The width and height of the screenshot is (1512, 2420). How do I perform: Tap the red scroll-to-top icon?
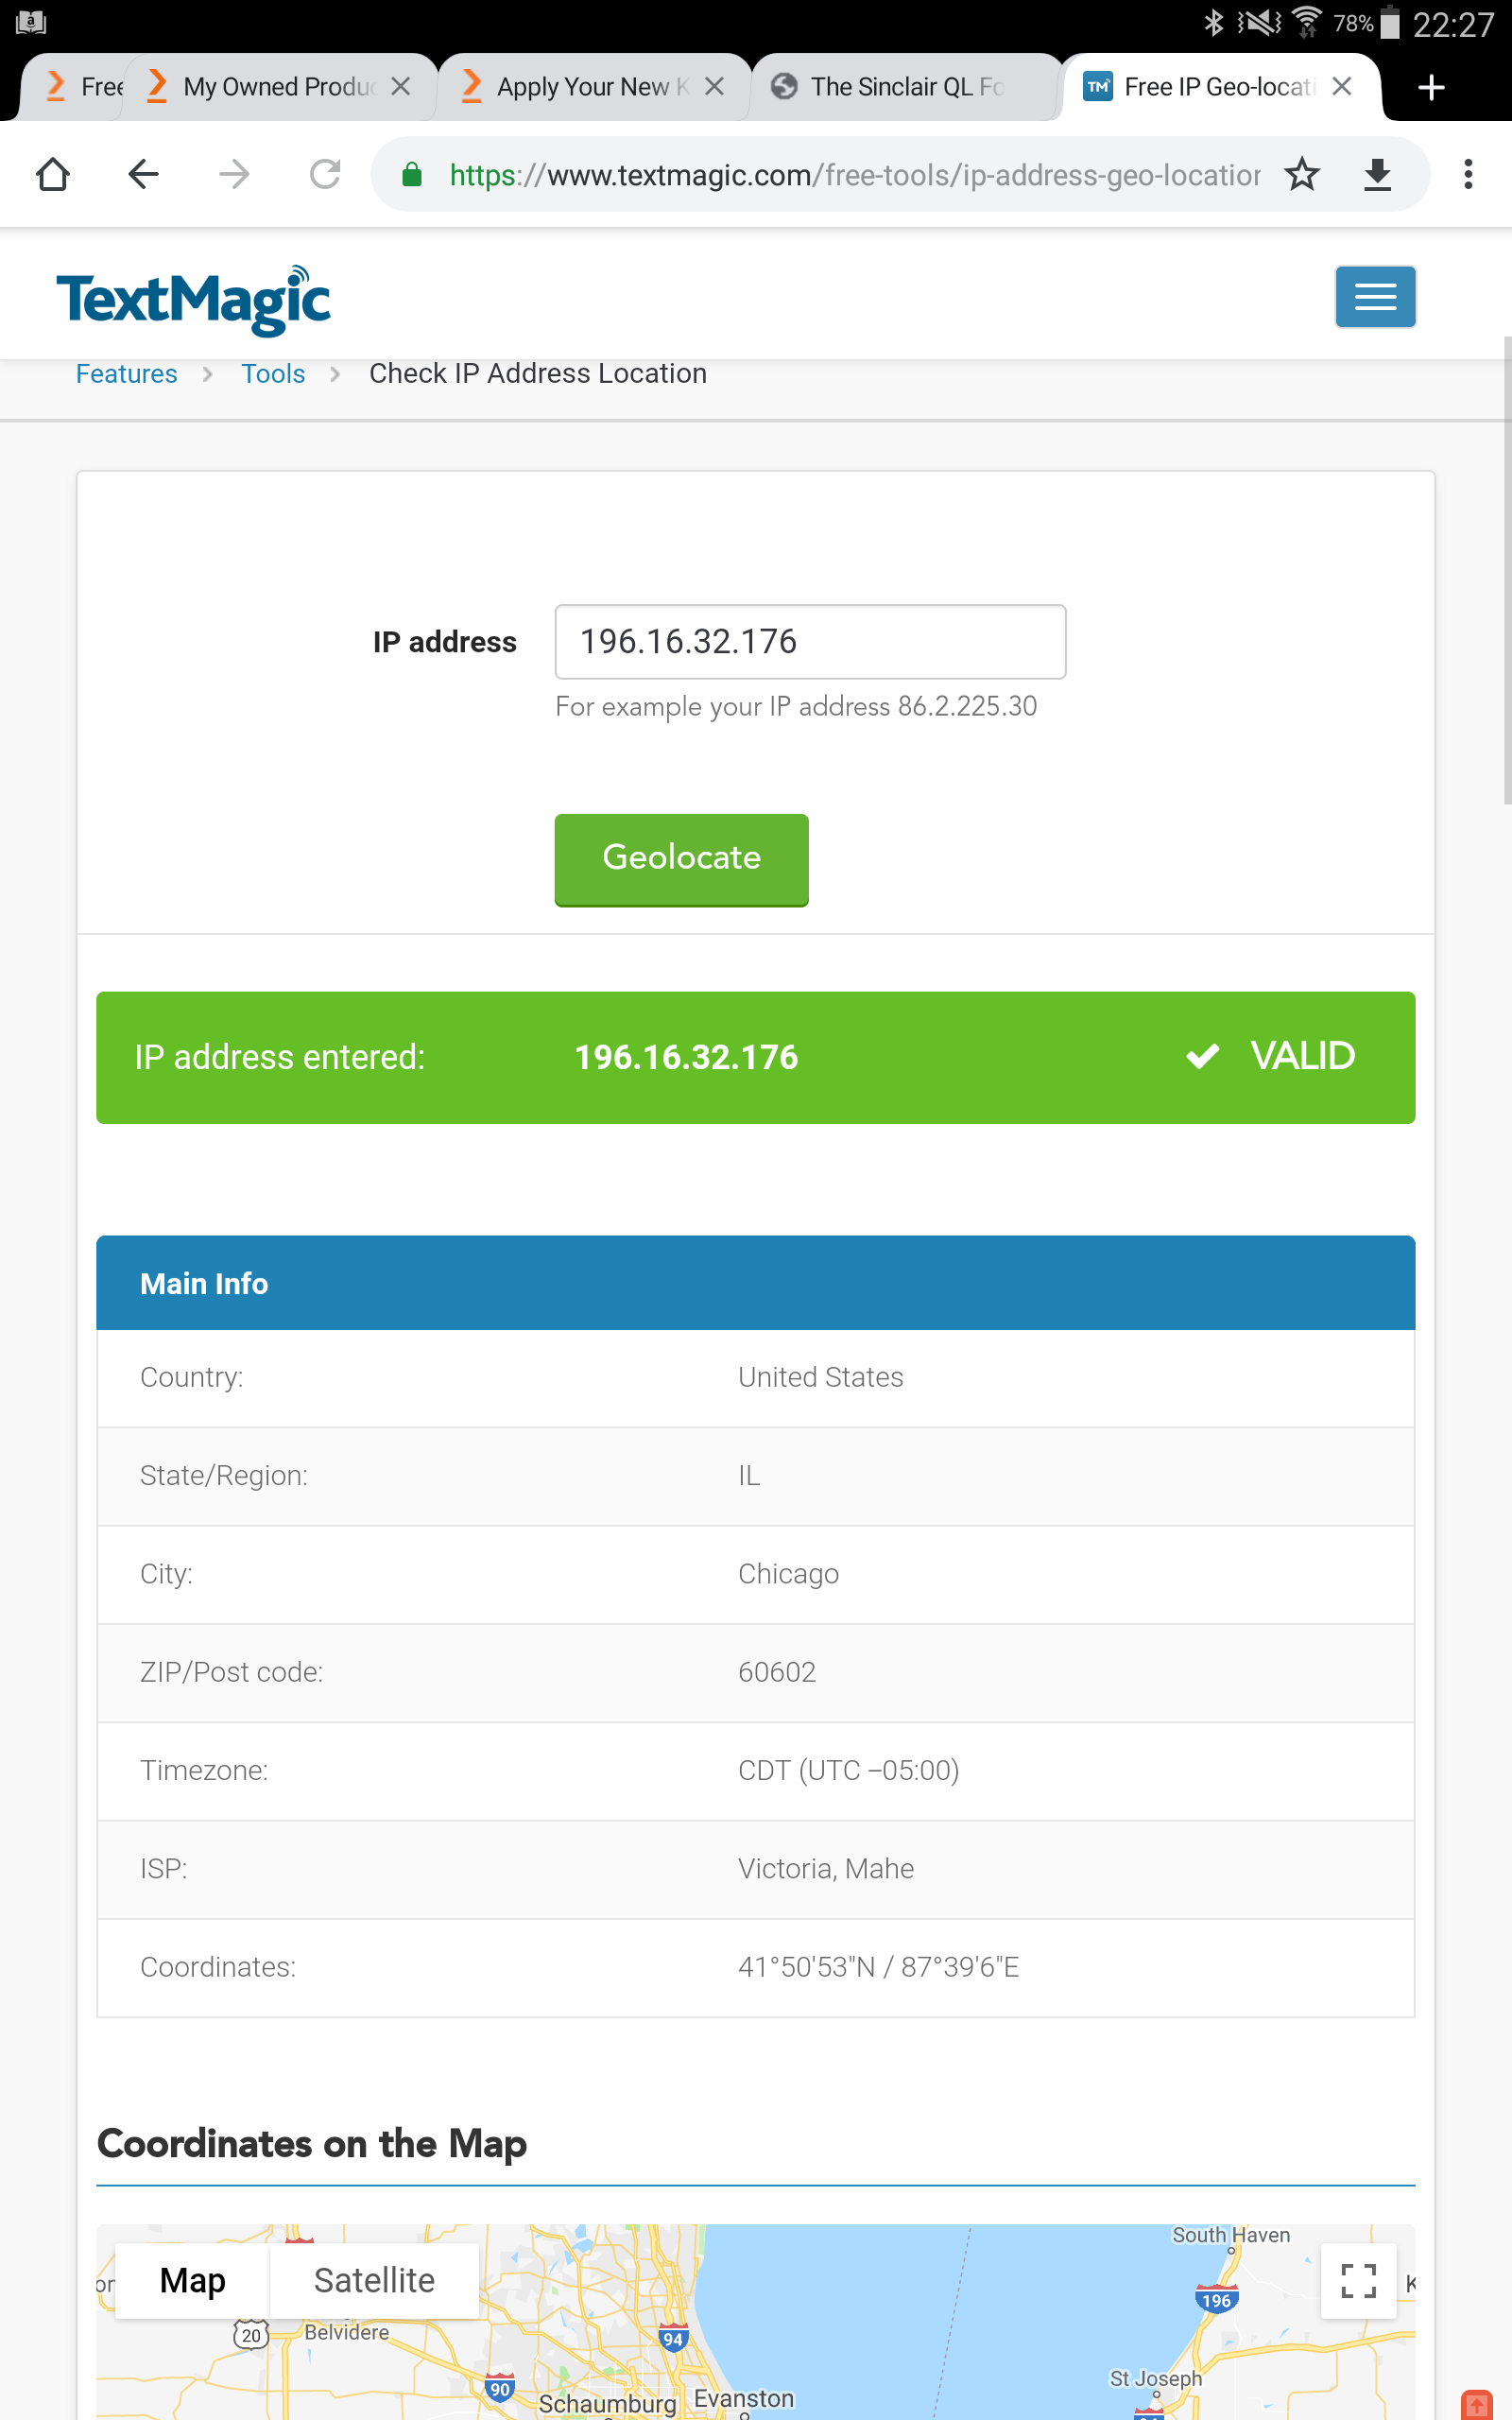(x=1476, y=2404)
